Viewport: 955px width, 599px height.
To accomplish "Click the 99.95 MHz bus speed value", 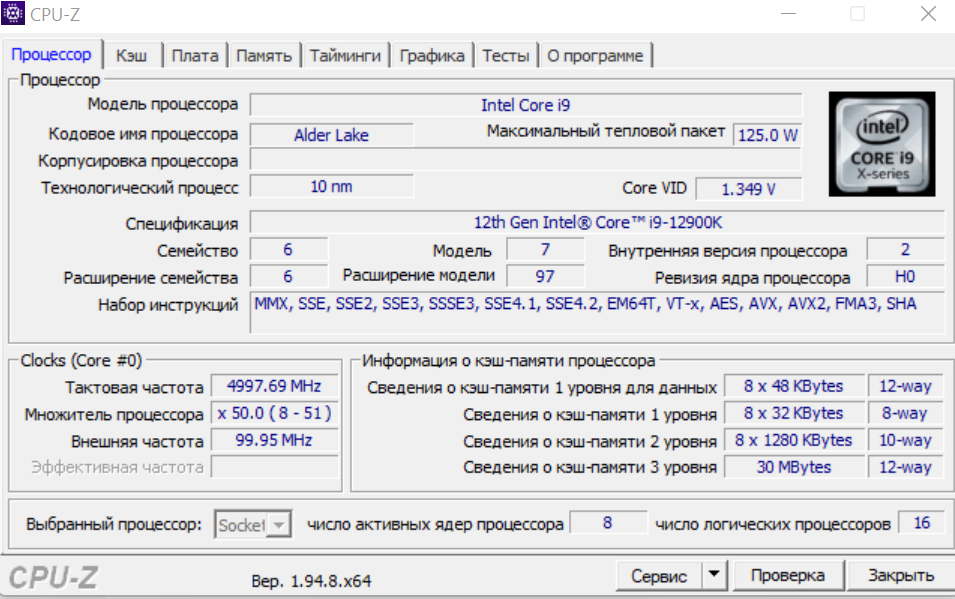I will 274,440.
